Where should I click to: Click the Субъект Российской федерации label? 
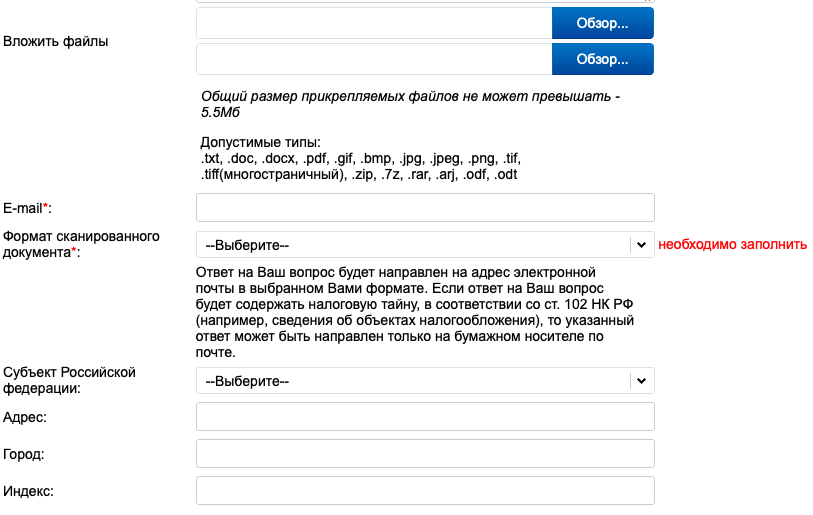coord(69,380)
